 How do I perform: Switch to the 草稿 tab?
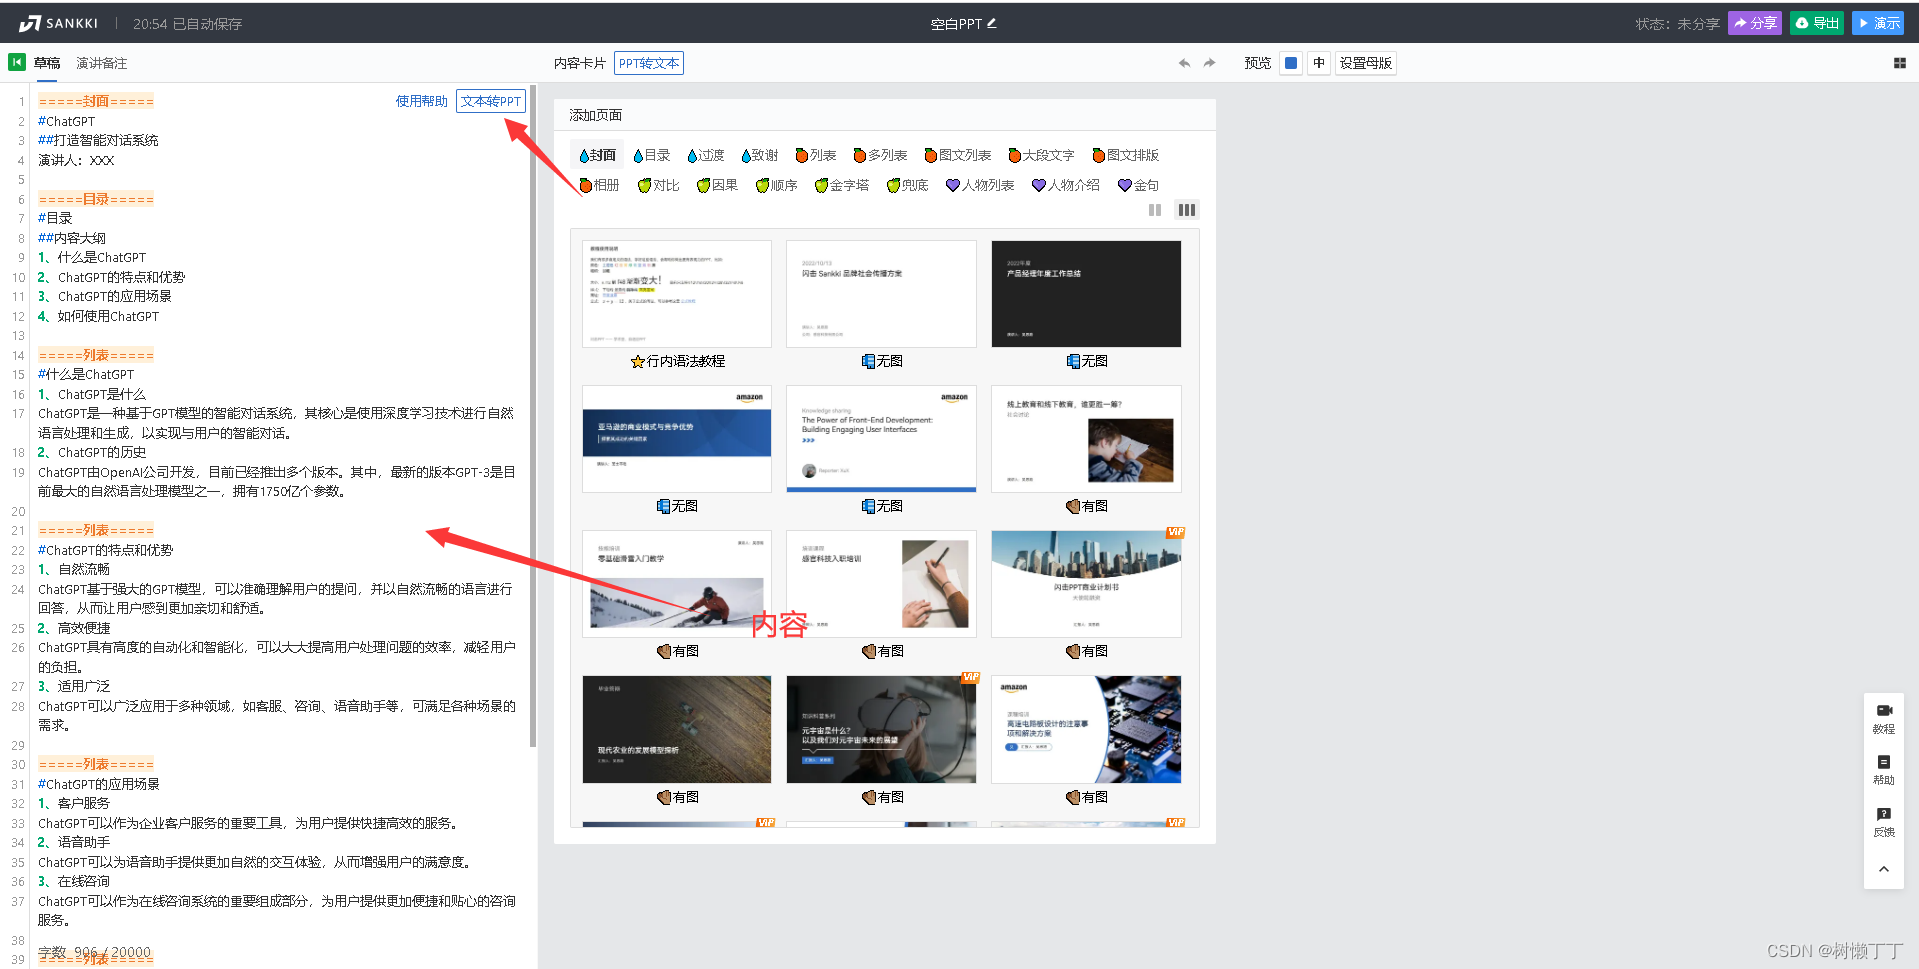pyautogui.click(x=47, y=63)
